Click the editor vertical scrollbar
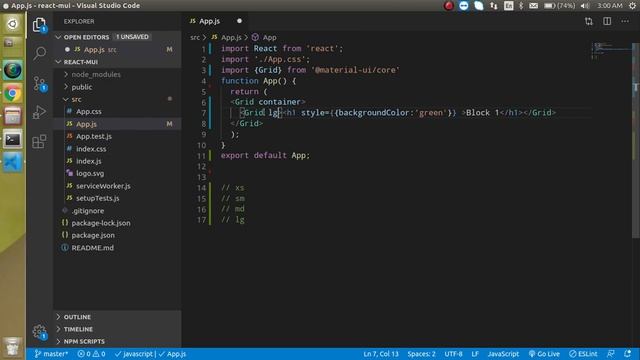 click(x=636, y=141)
